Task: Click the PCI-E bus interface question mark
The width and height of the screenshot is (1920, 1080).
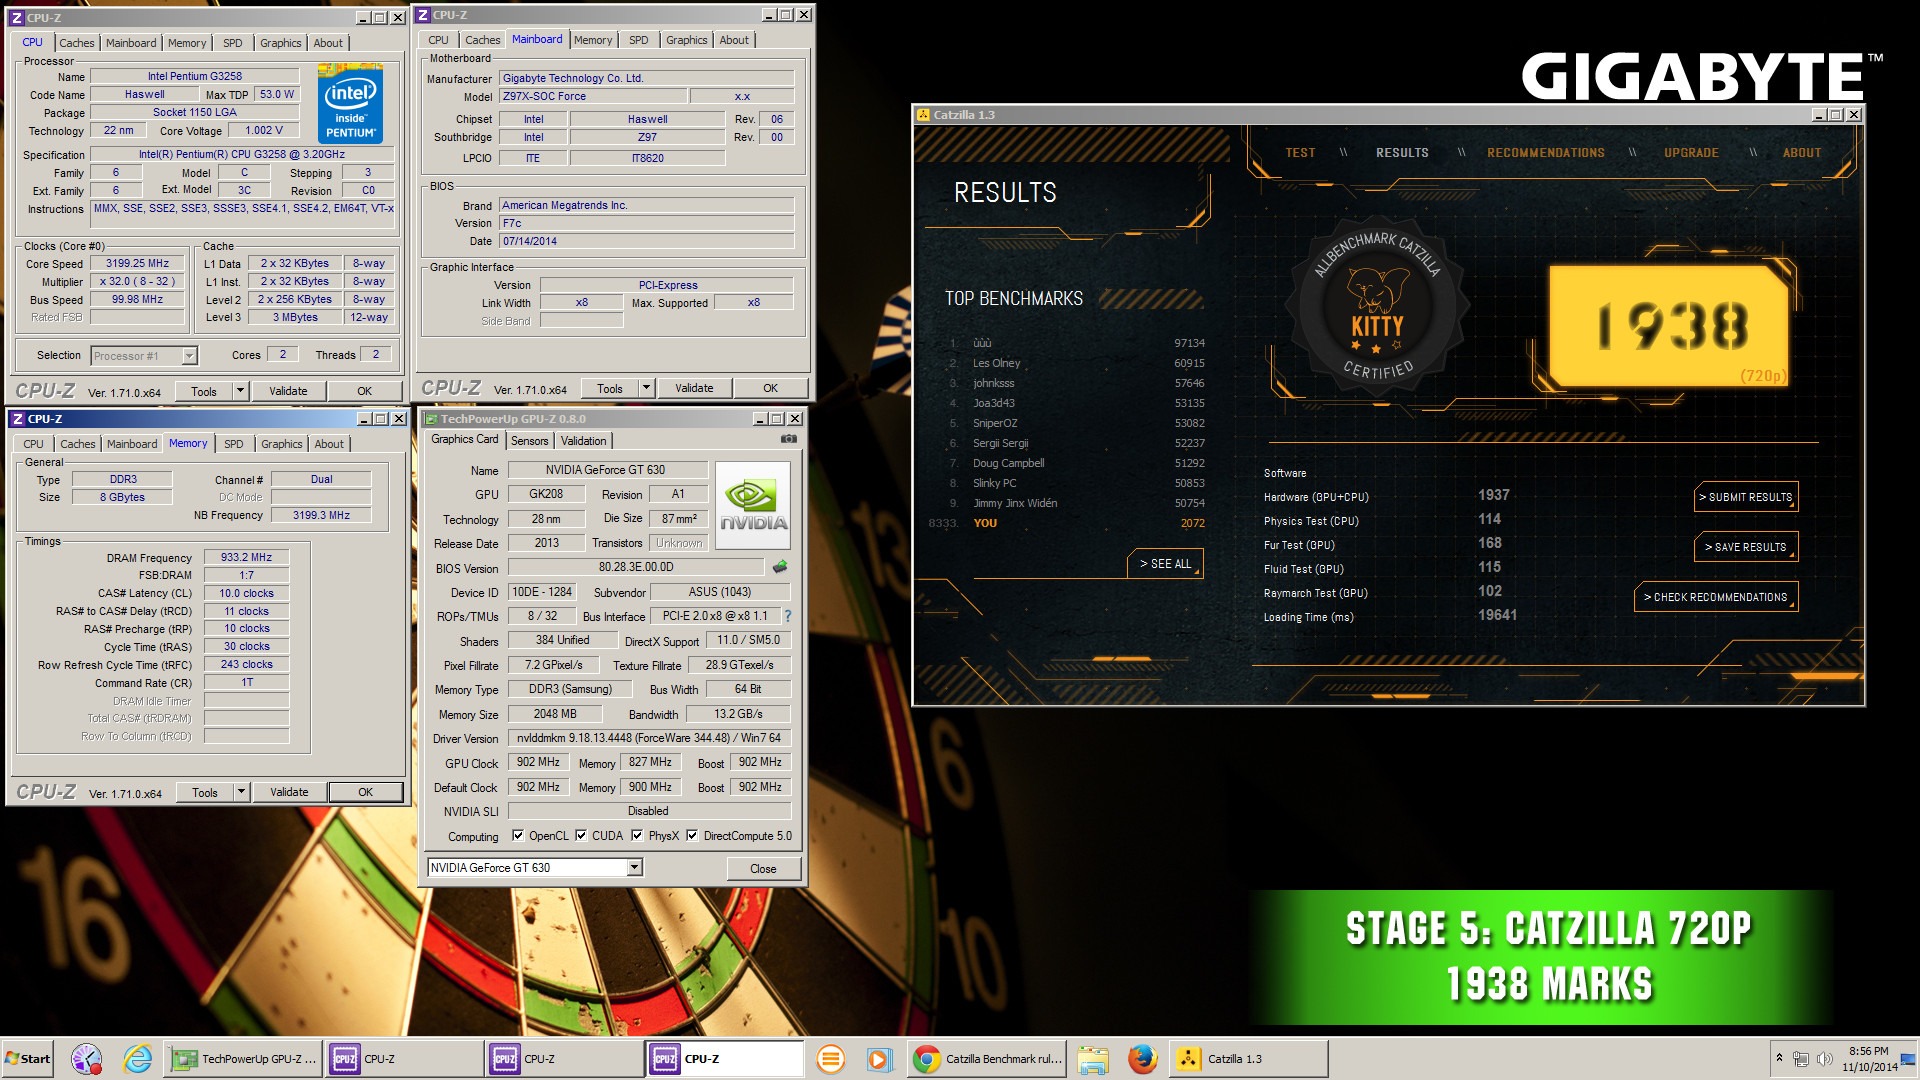Action: [787, 616]
